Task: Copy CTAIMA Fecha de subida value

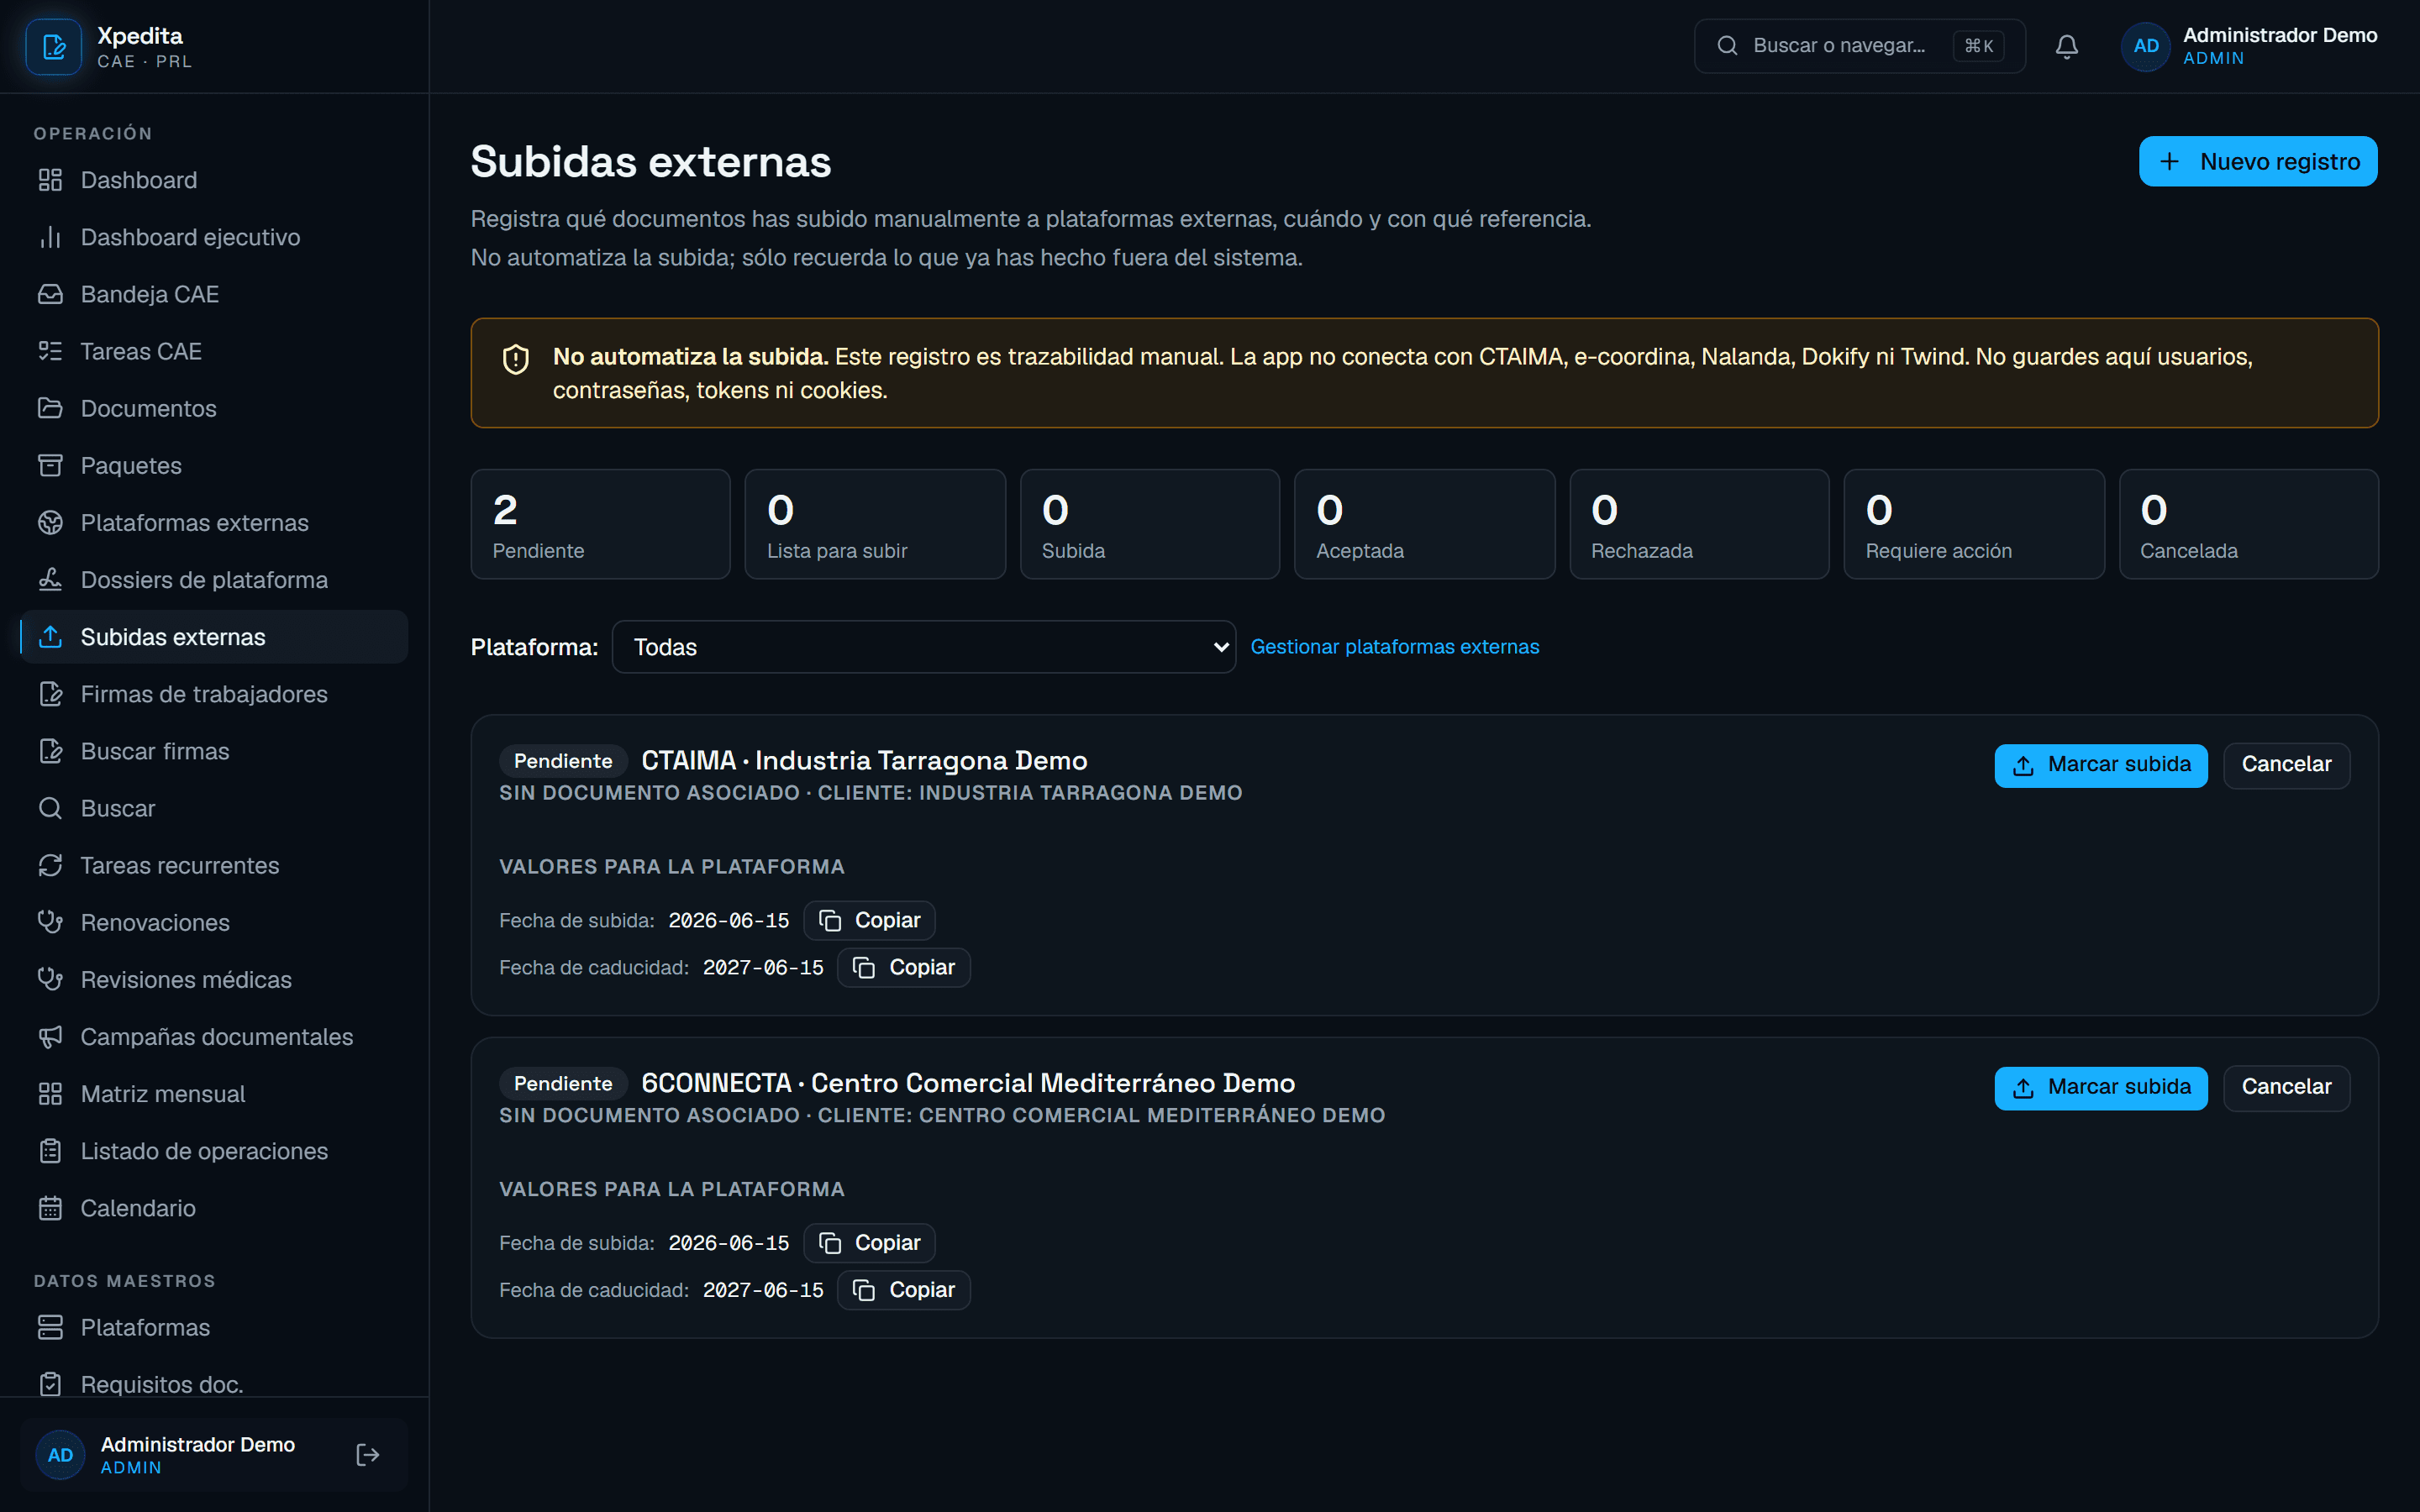Action: tap(869, 920)
